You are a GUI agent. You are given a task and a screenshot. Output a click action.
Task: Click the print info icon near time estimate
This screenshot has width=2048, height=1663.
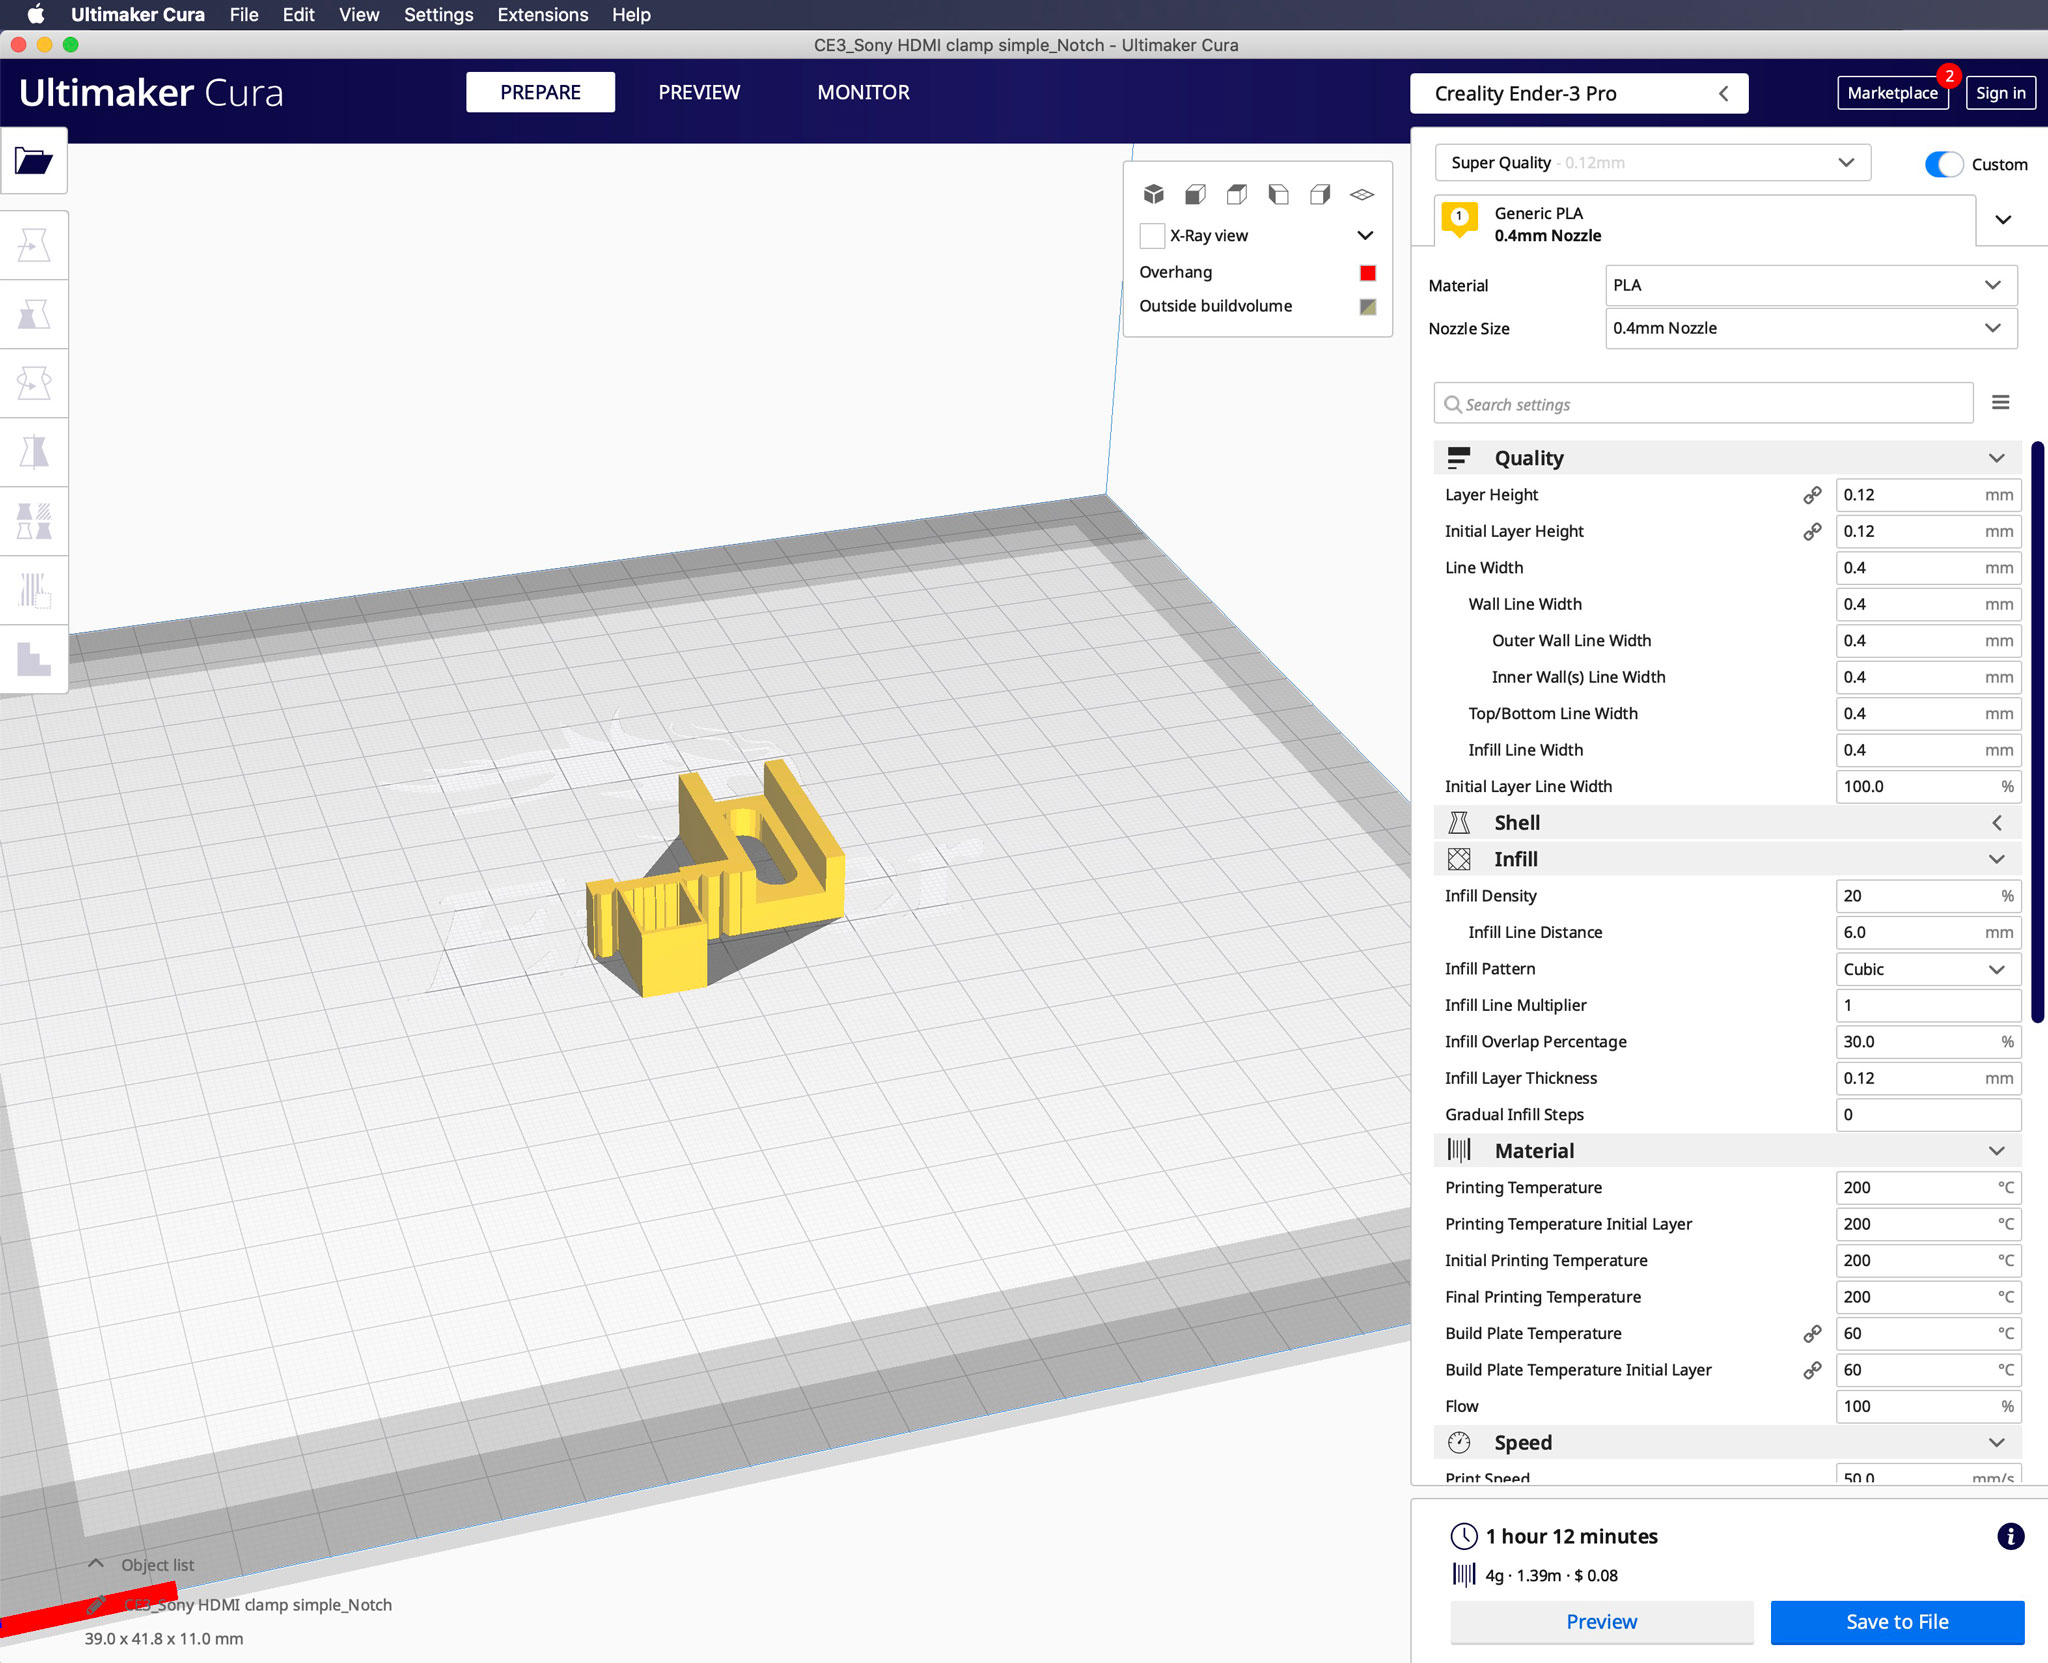point(2010,1536)
